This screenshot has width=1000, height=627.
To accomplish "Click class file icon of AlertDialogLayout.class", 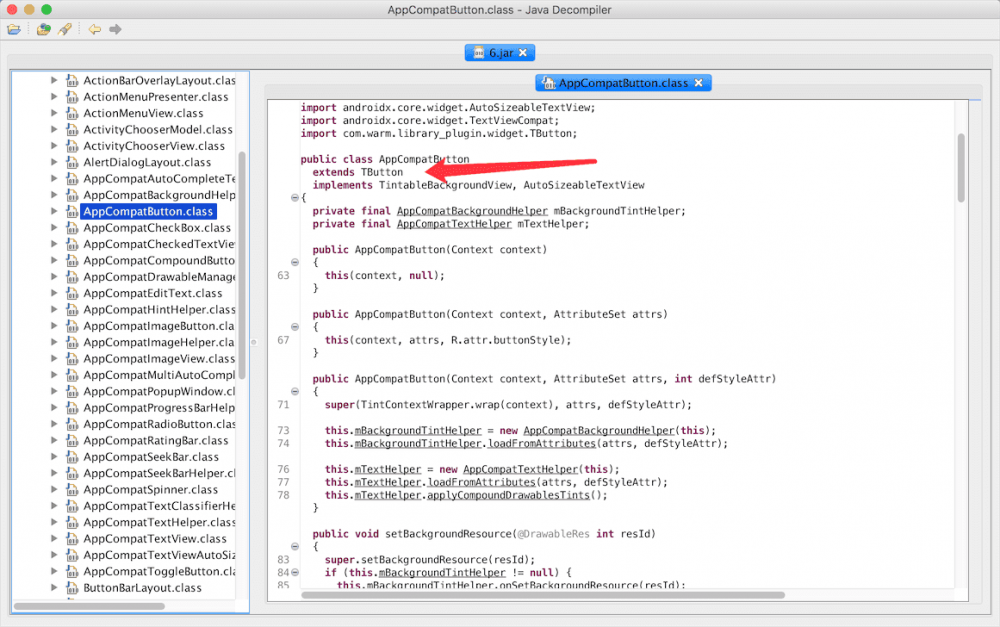I will click(72, 162).
